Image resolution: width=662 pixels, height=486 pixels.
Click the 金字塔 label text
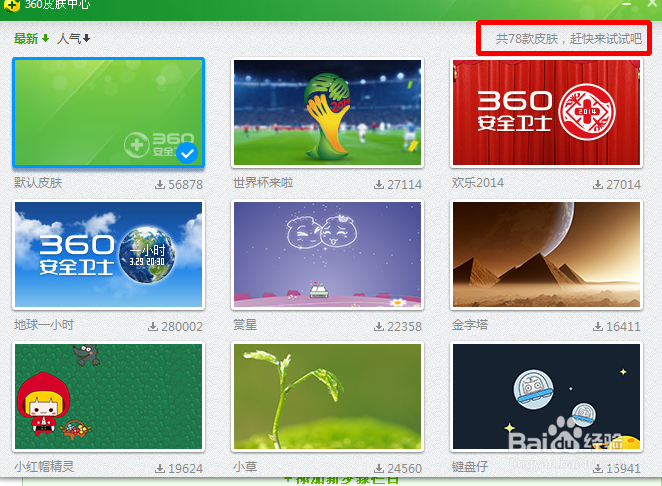pos(470,325)
